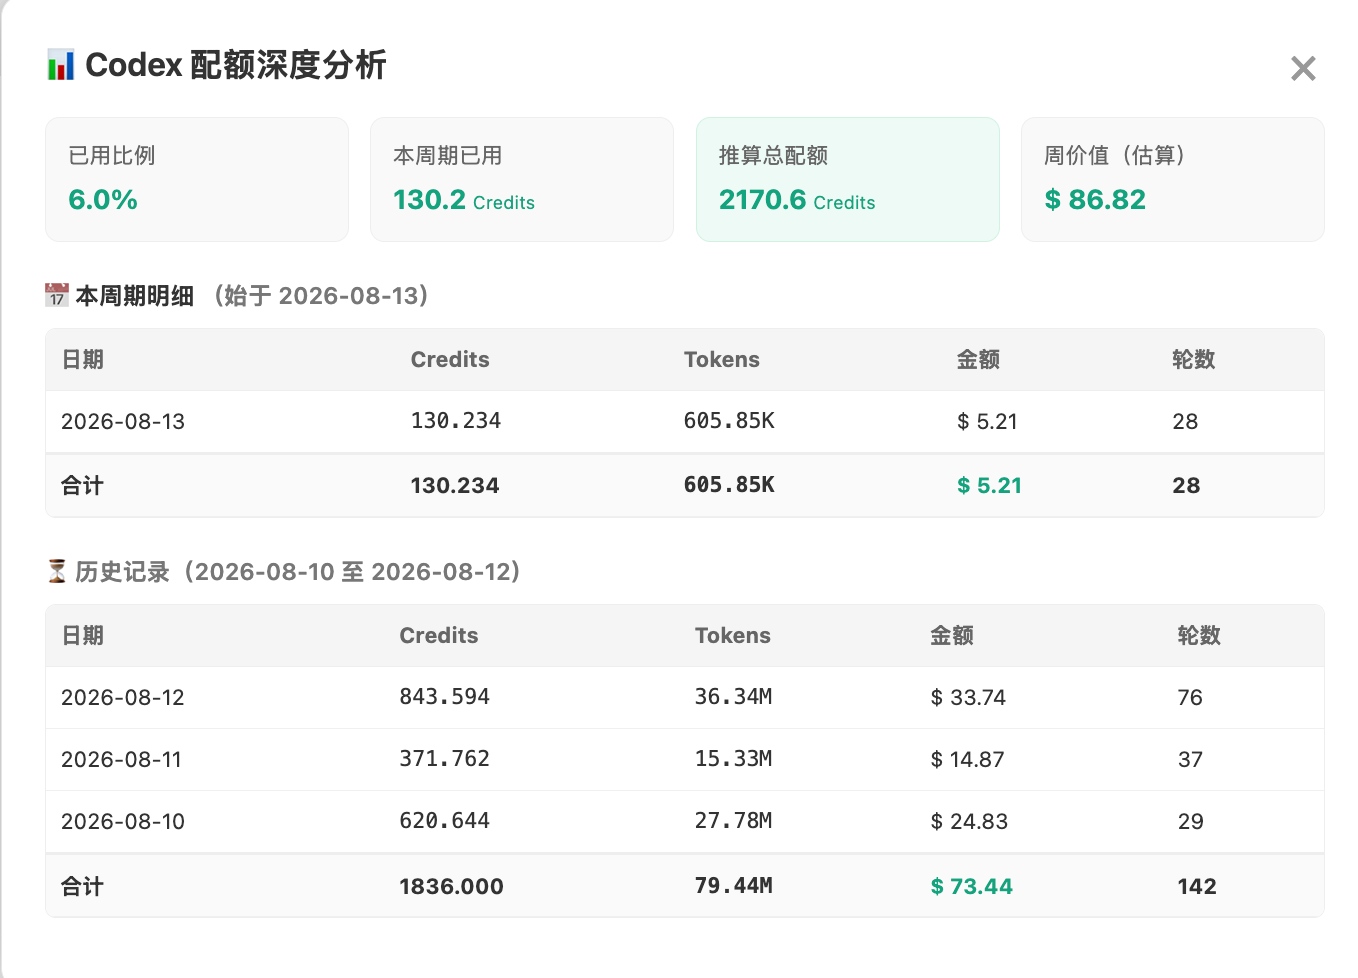Click the 周价值（估算）card label

pyautogui.click(x=1115, y=155)
